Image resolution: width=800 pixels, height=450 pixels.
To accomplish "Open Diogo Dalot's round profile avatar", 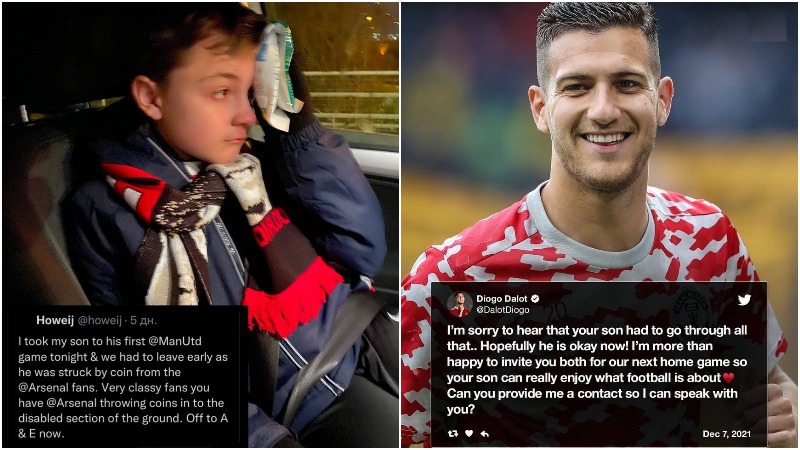I will pyautogui.click(x=460, y=304).
